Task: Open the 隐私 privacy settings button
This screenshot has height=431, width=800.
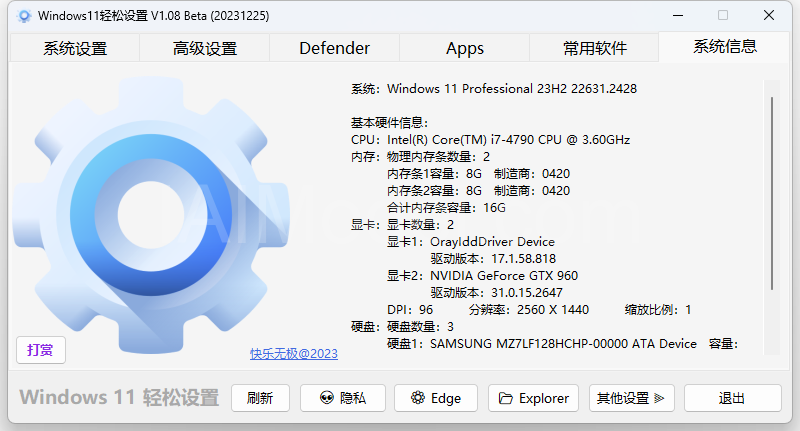Action: click(343, 398)
